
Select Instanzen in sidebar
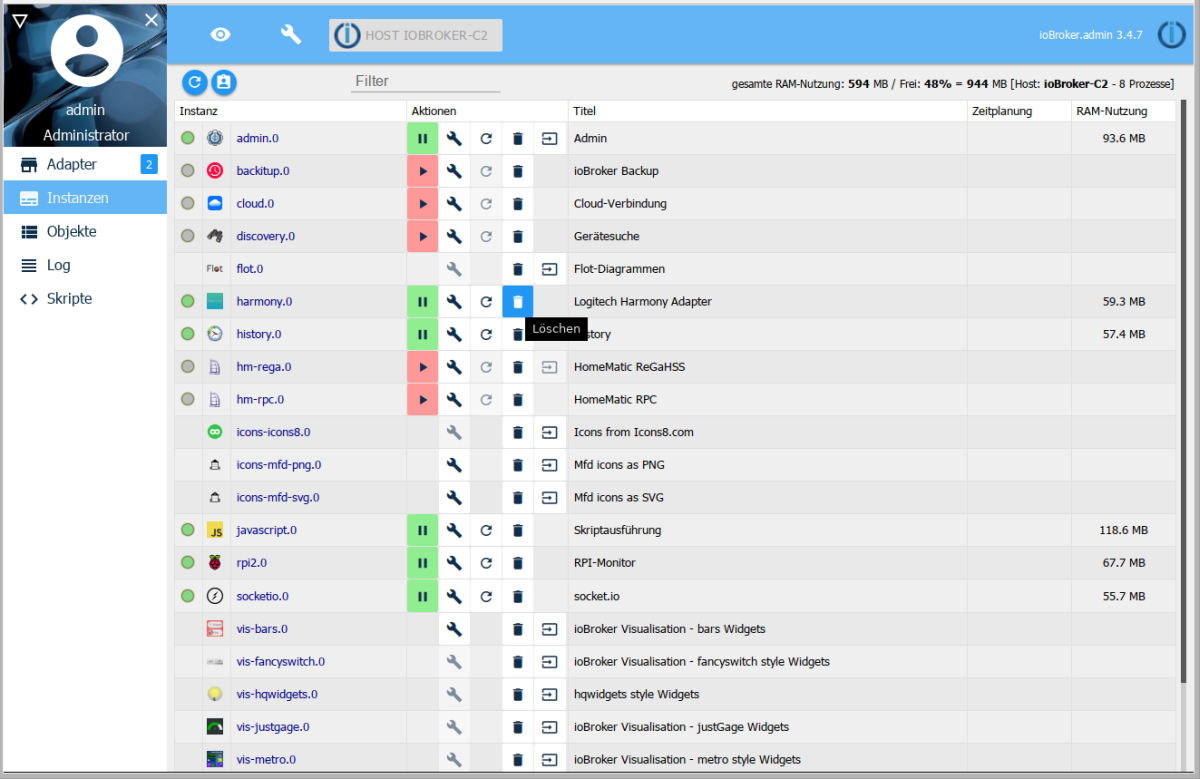coord(85,198)
